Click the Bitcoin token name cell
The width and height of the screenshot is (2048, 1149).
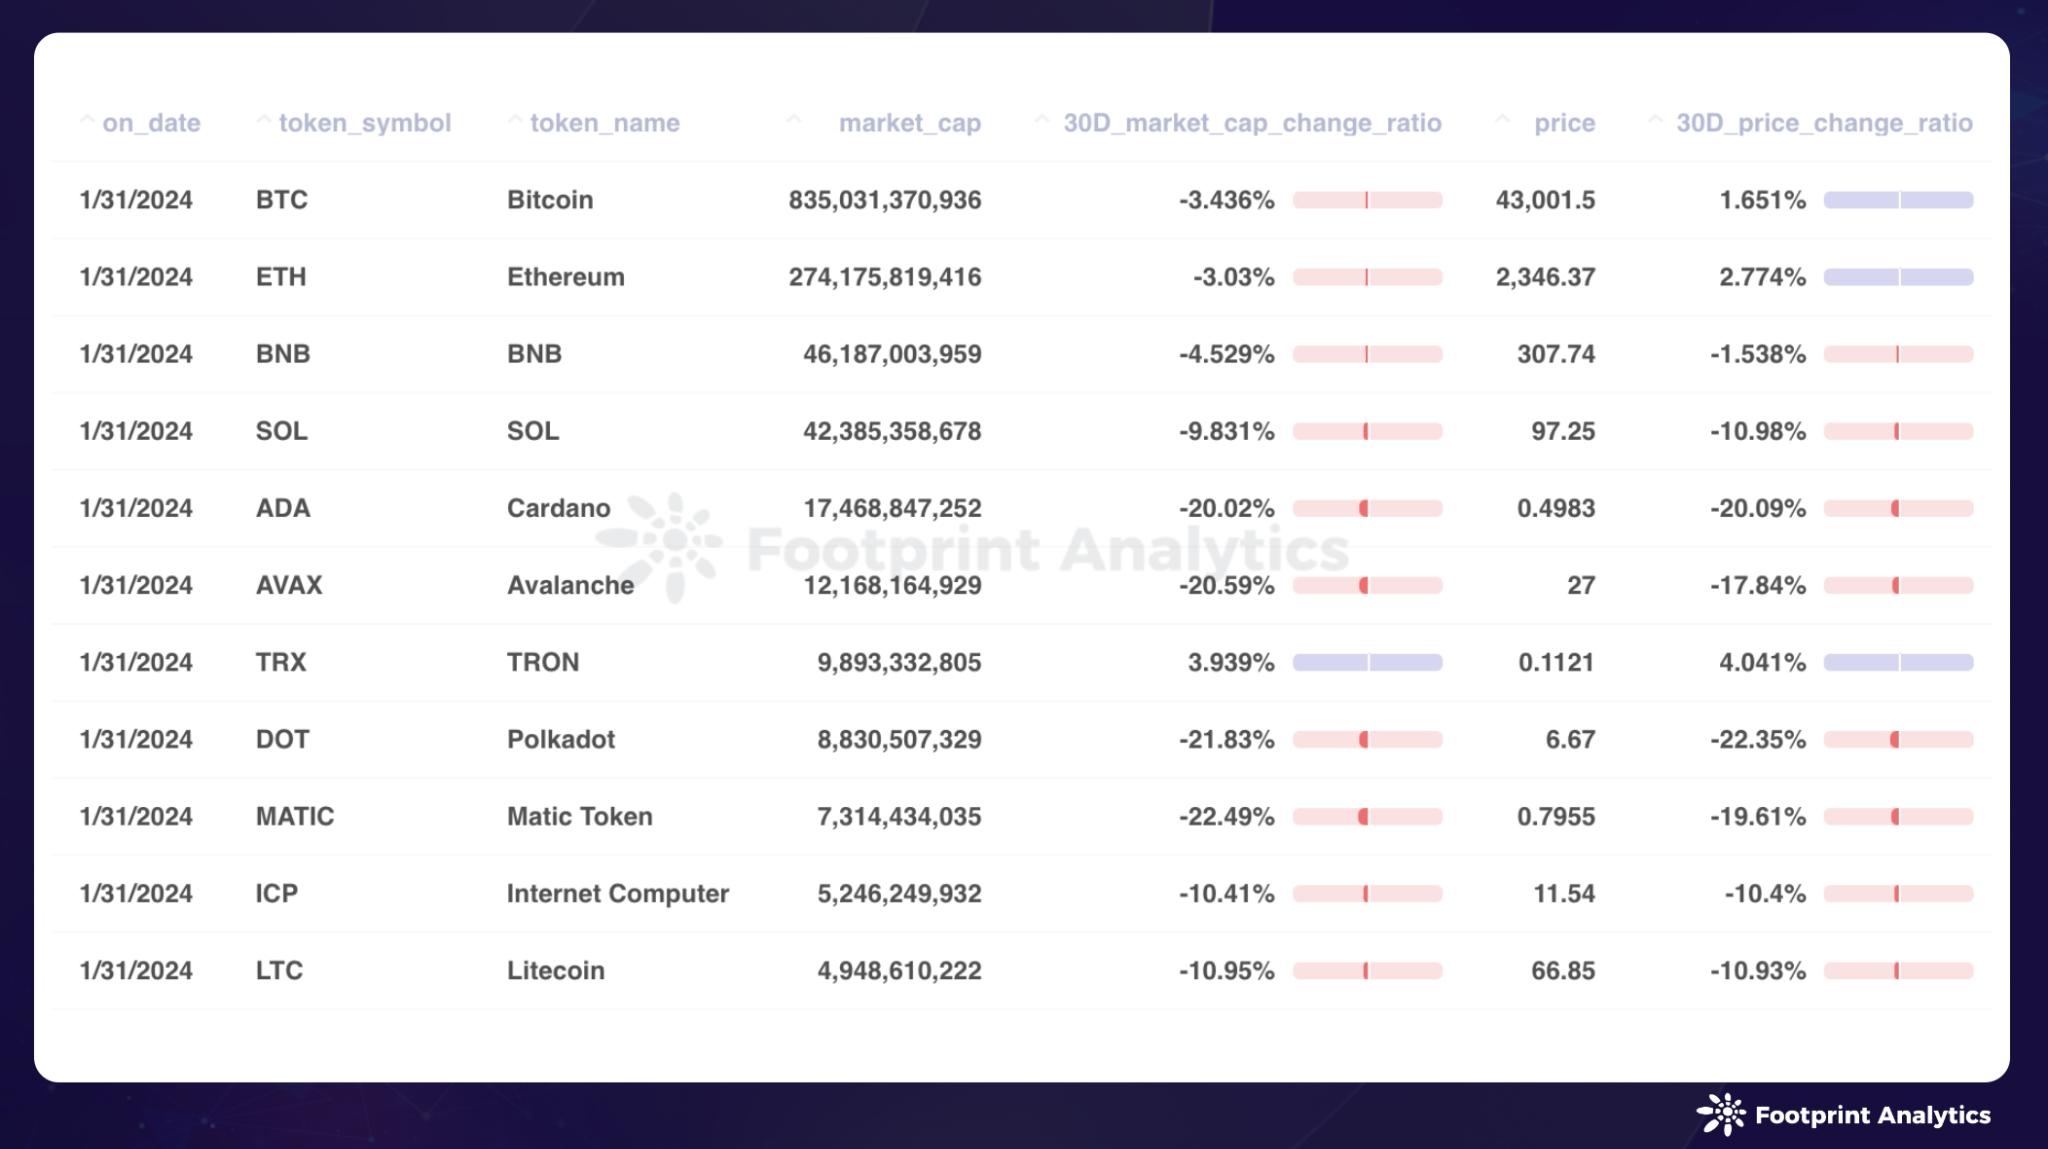550,200
